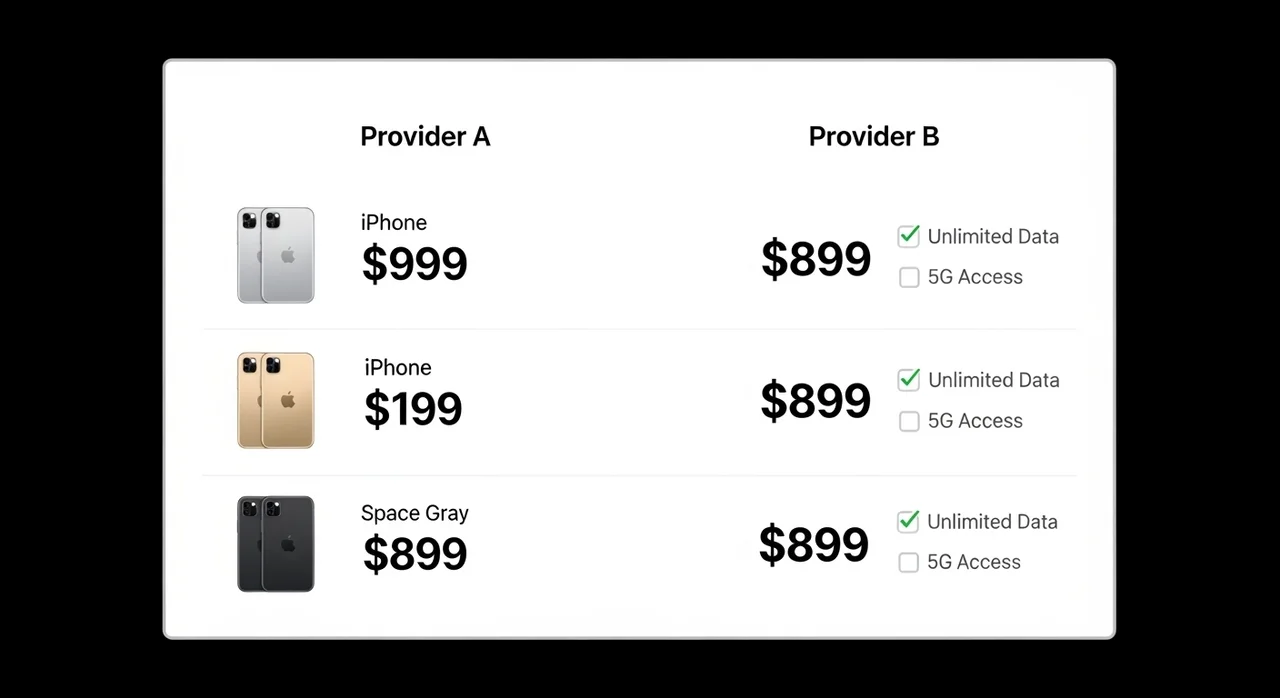Click Provider B's $899 price in first row

(x=816, y=259)
